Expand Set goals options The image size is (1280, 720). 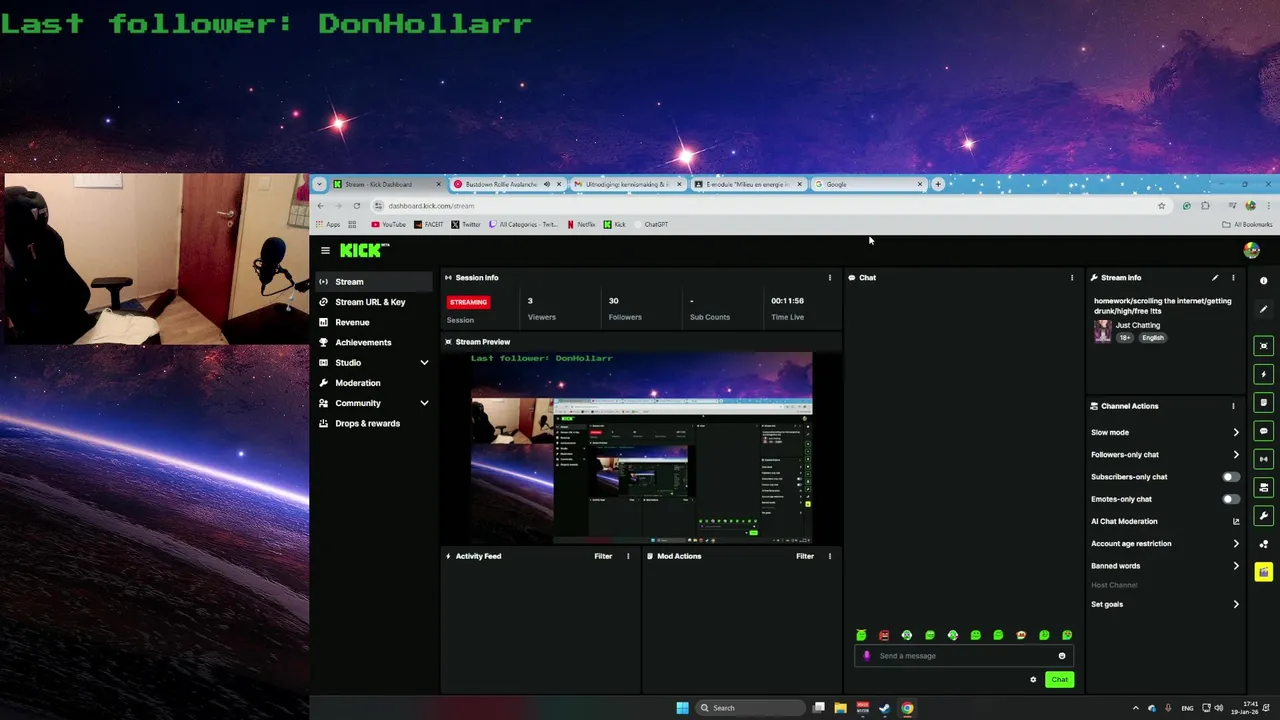(1236, 604)
